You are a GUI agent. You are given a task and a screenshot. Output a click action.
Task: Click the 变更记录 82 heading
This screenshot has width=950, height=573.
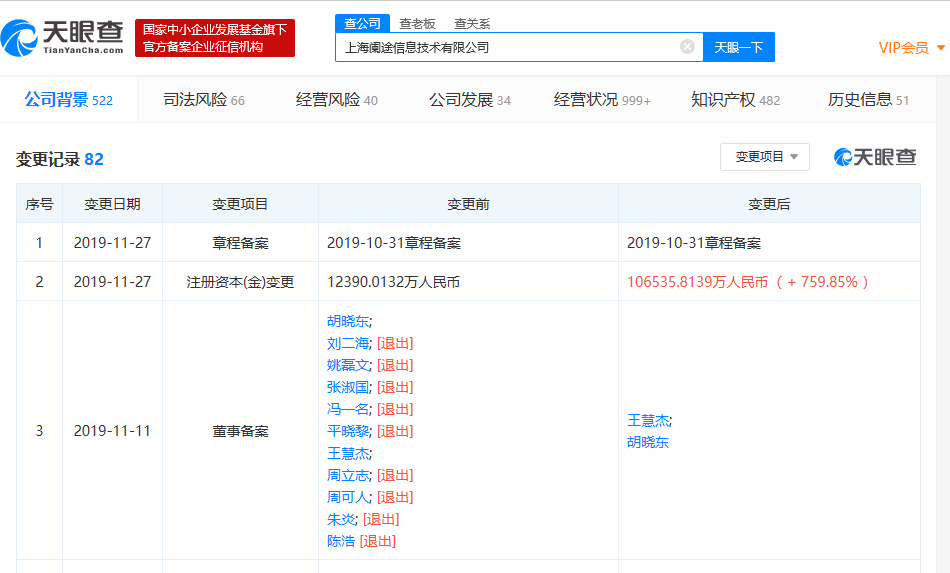pyautogui.click(x=60, y=159)
